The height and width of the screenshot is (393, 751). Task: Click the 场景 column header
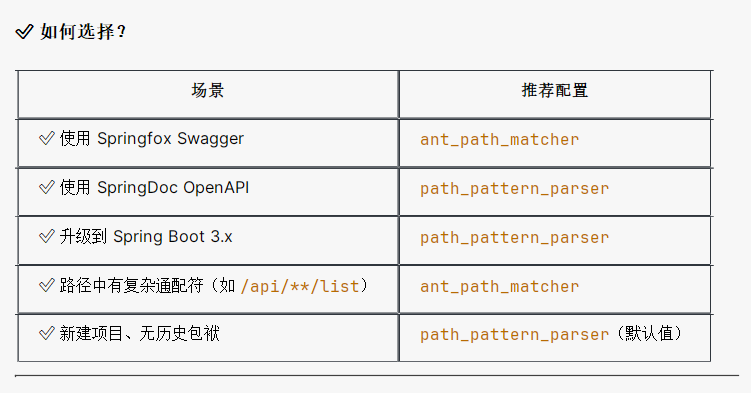click(x=207, y=90)
